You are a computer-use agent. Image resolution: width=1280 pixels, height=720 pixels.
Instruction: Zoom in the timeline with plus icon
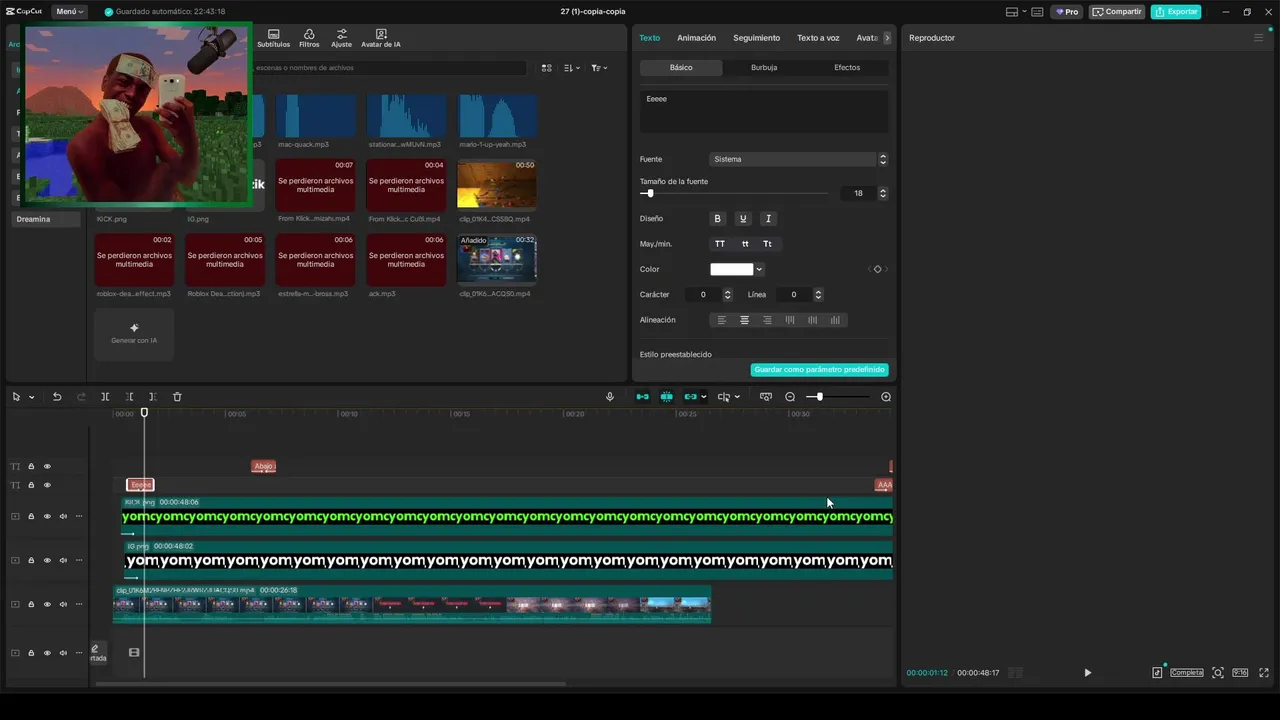(x=886, y=397)
